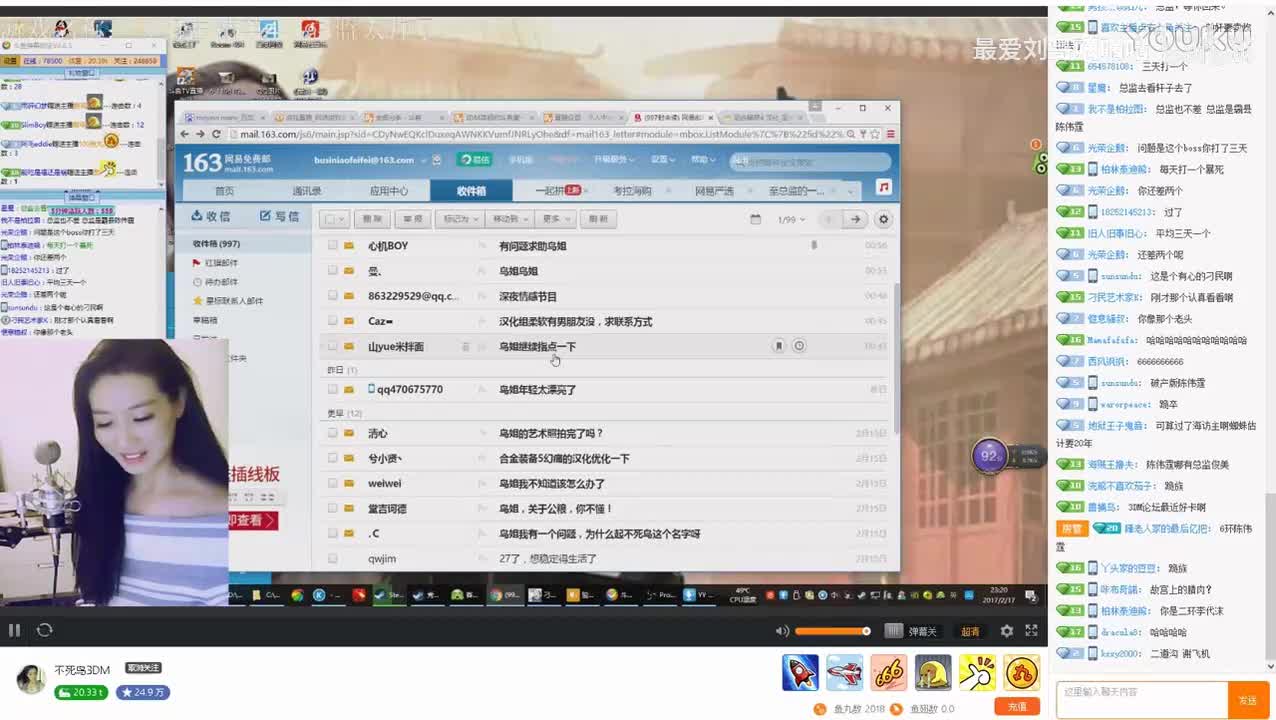Image resolution: width=1276 pixels, height=720 pixels.
Task: Switch to the 应用中心 app center tab
Action: 389,191
